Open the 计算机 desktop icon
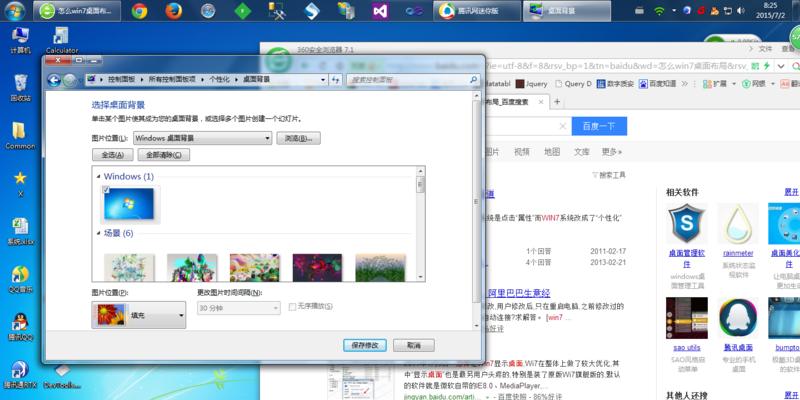The width and height of the screenshot is (800, 400). point(20,41)
